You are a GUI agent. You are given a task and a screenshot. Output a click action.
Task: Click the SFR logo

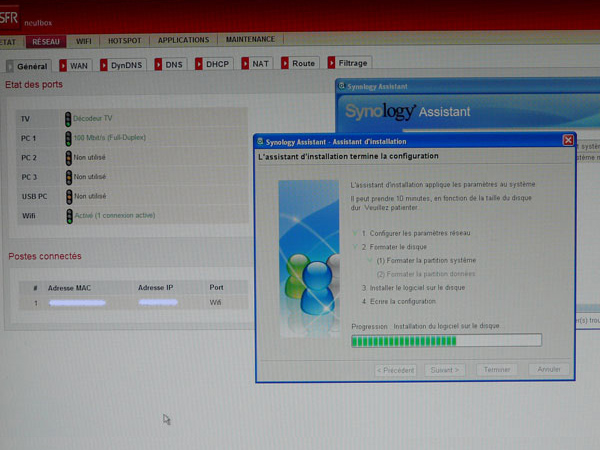pos(9,18)
